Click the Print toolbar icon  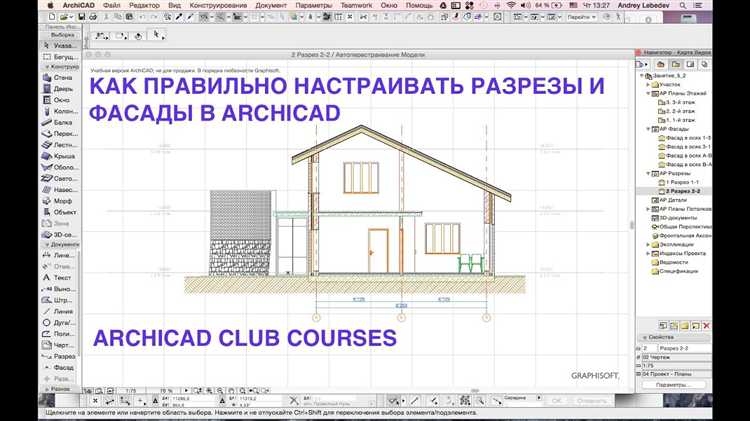93,17
